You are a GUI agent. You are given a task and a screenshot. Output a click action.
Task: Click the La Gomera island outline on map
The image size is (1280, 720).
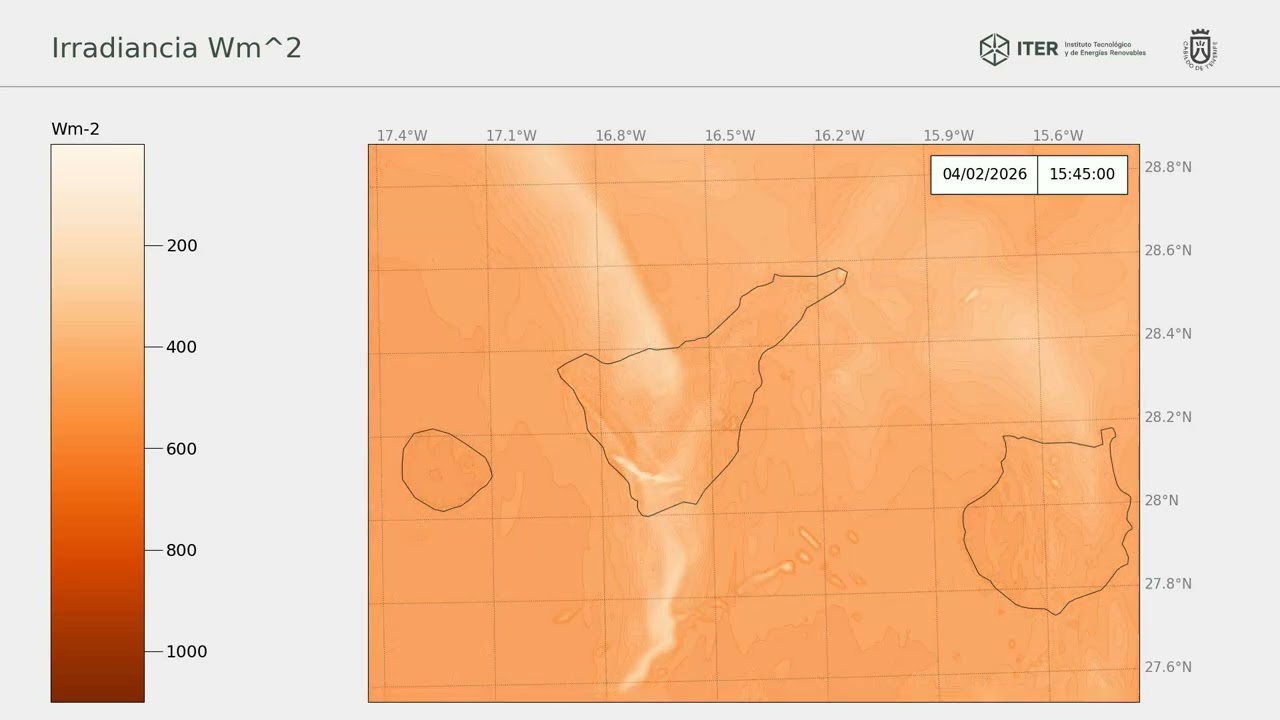(x=446, y=470)
